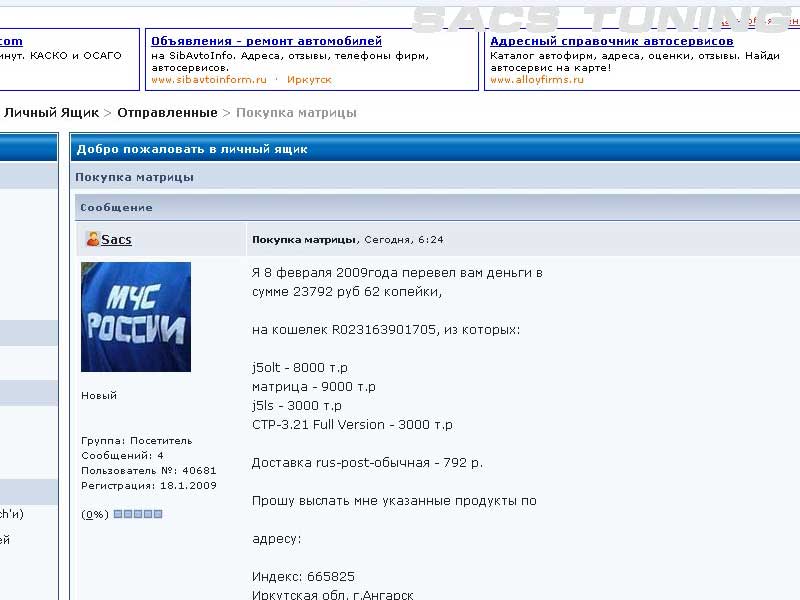Go to Личный Ящик breadcrumb

tap(51, 113)
